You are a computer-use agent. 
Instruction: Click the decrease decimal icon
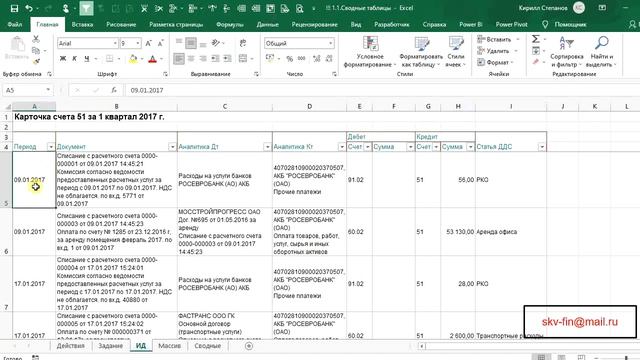329,59
